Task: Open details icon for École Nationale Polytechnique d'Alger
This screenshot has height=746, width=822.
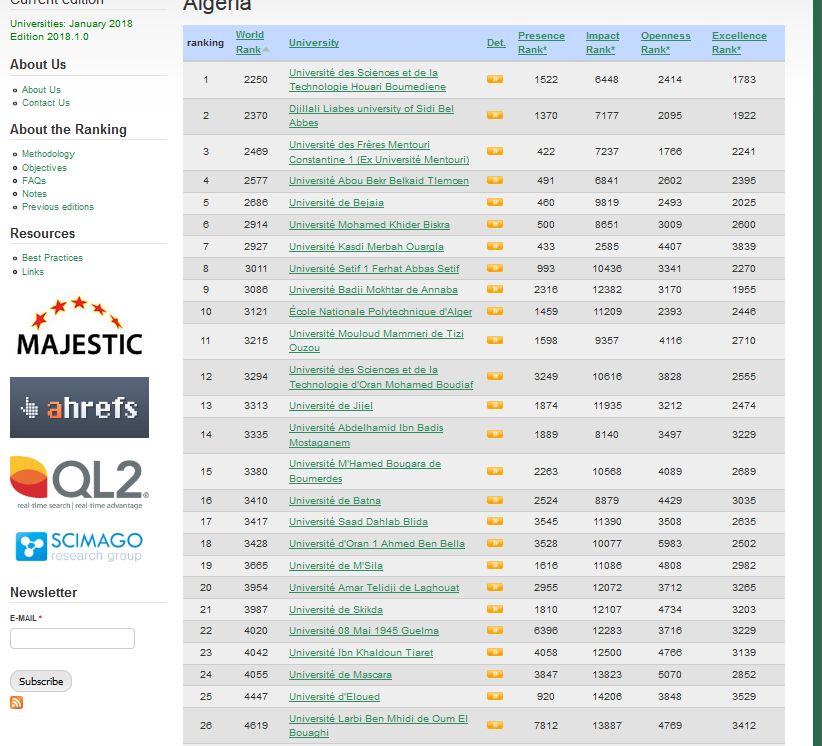Action: (494, 311)
